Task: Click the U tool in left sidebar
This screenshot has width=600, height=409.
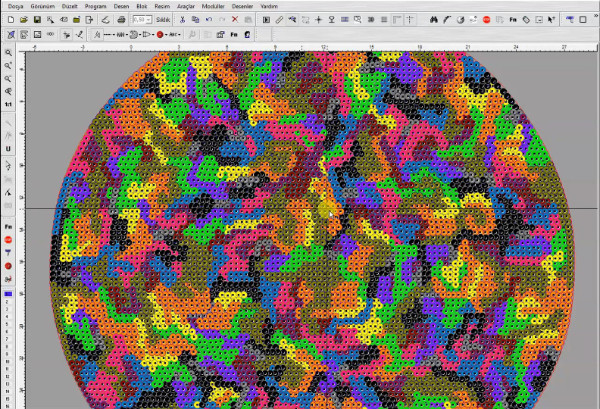Action: click(x=8, y=149)
